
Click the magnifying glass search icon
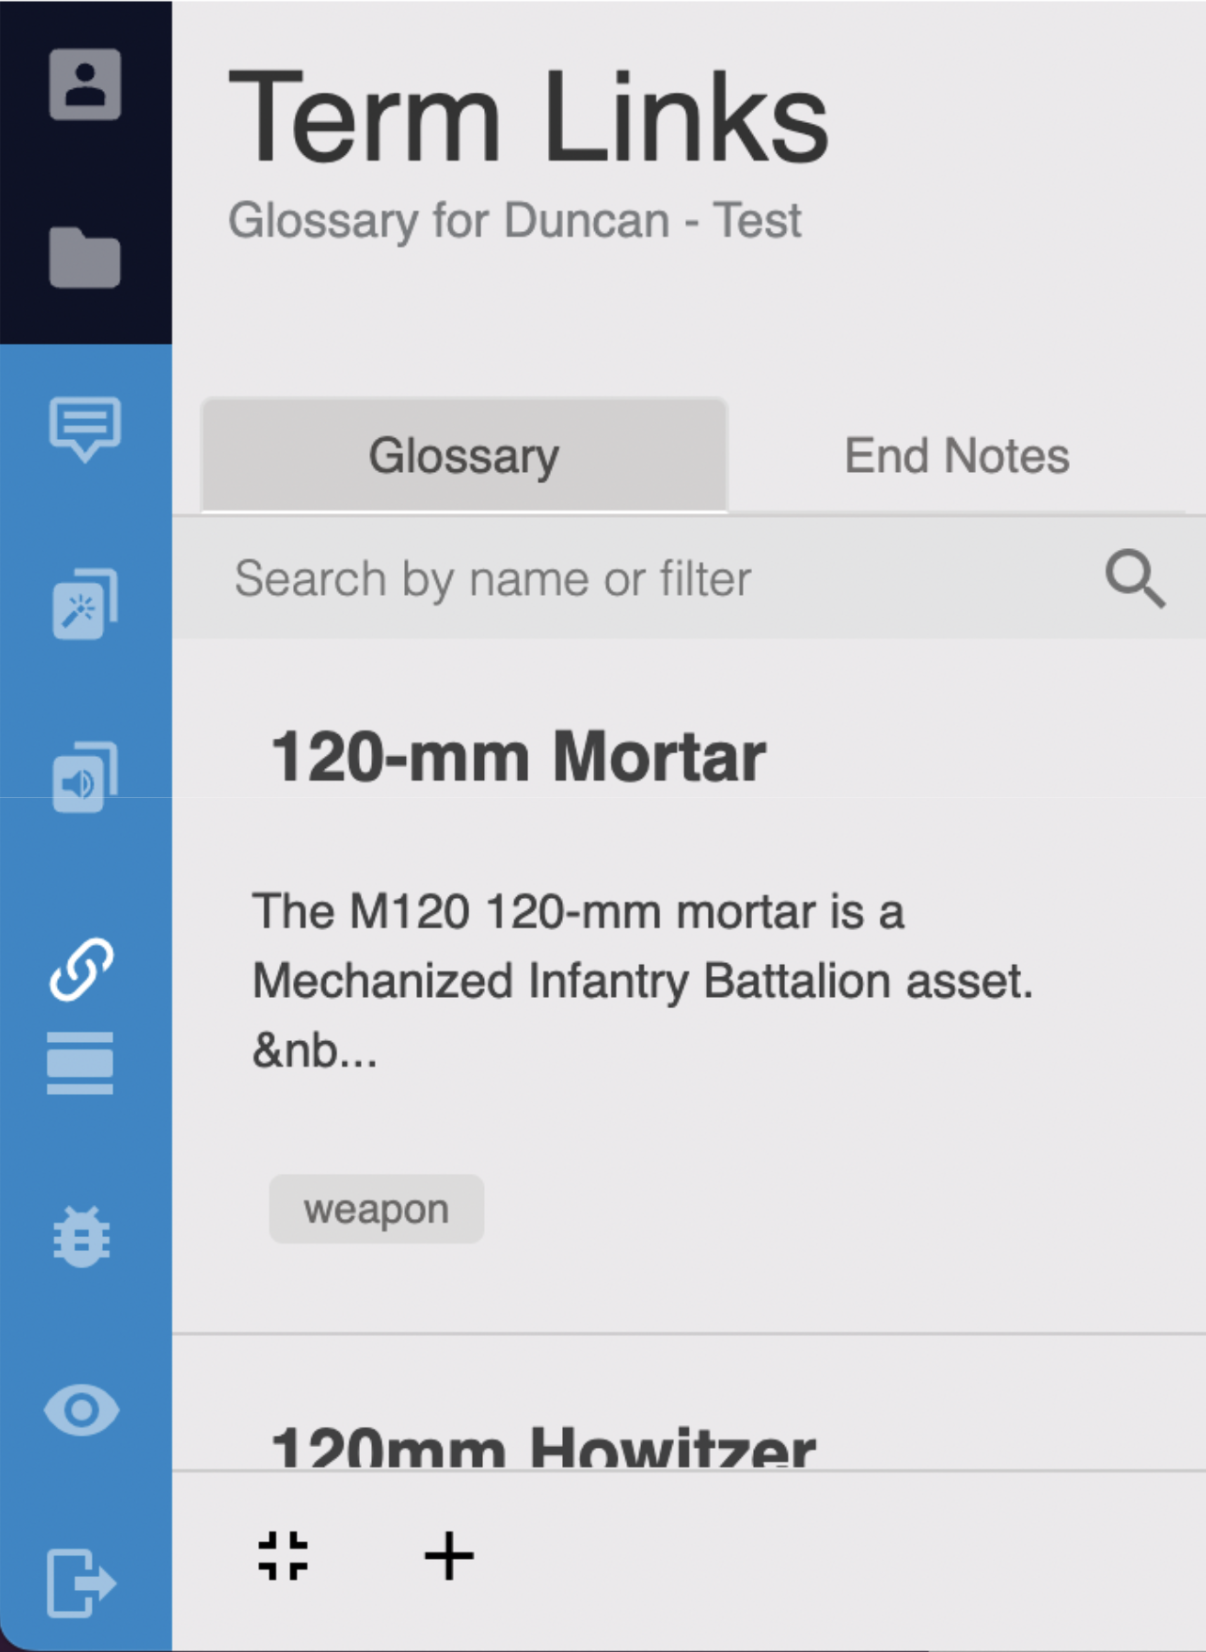(x=1135, y=578)
